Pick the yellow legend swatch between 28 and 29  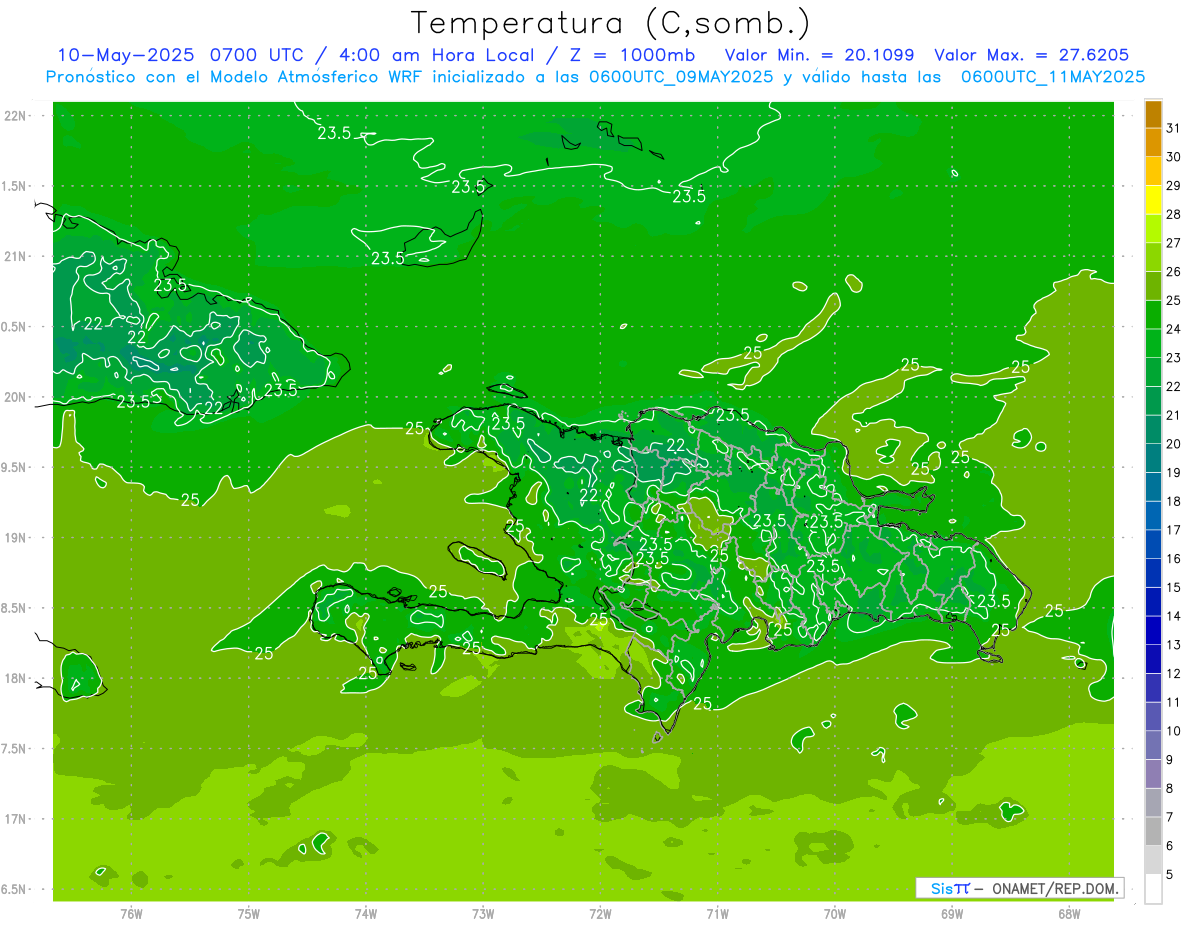tap(1153, 200)
